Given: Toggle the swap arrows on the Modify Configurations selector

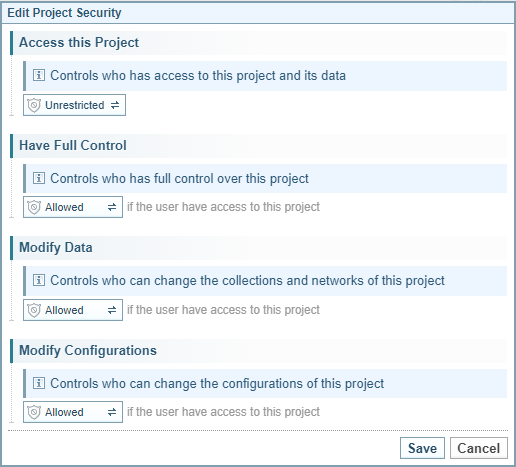Looking at the screenshot, I should 112,412.
